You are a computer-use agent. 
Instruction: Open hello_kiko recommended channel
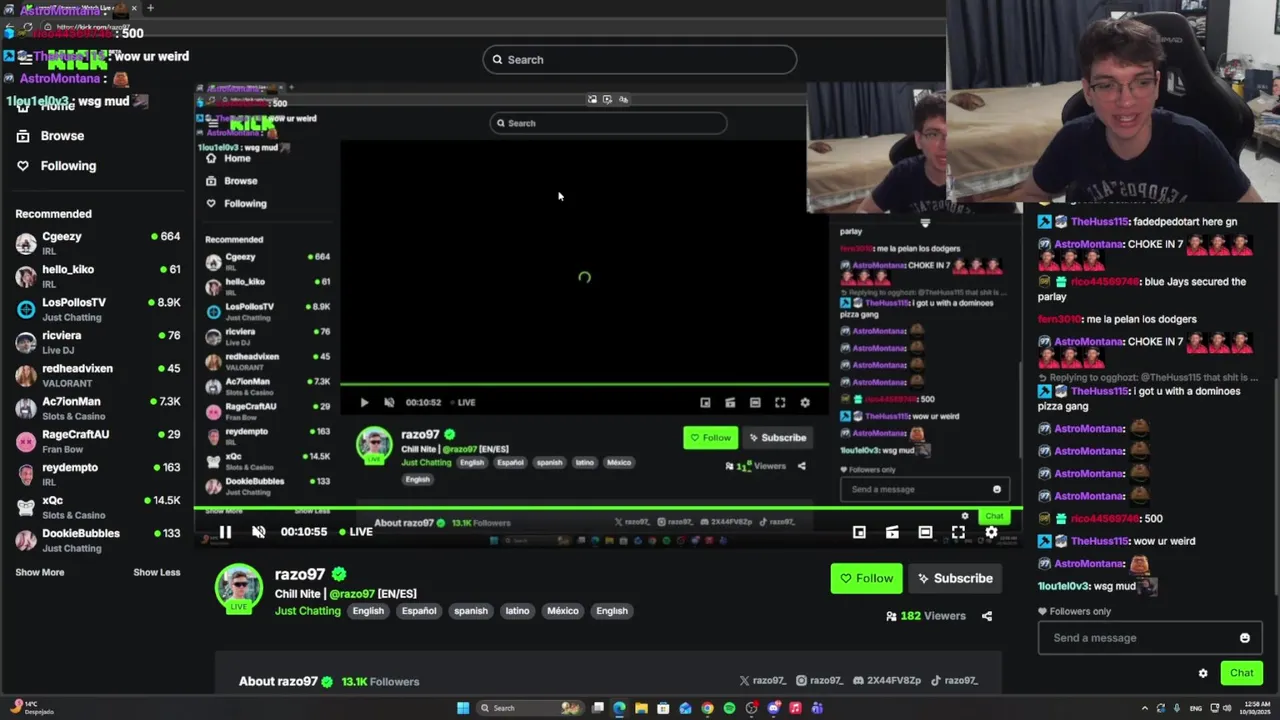point(98,276)
